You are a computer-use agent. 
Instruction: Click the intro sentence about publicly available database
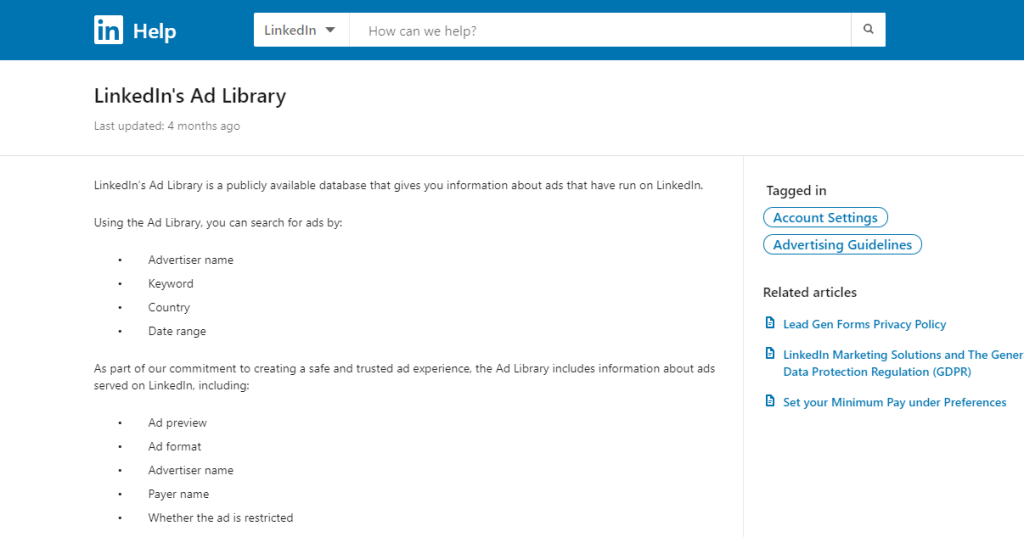(398, 186)
